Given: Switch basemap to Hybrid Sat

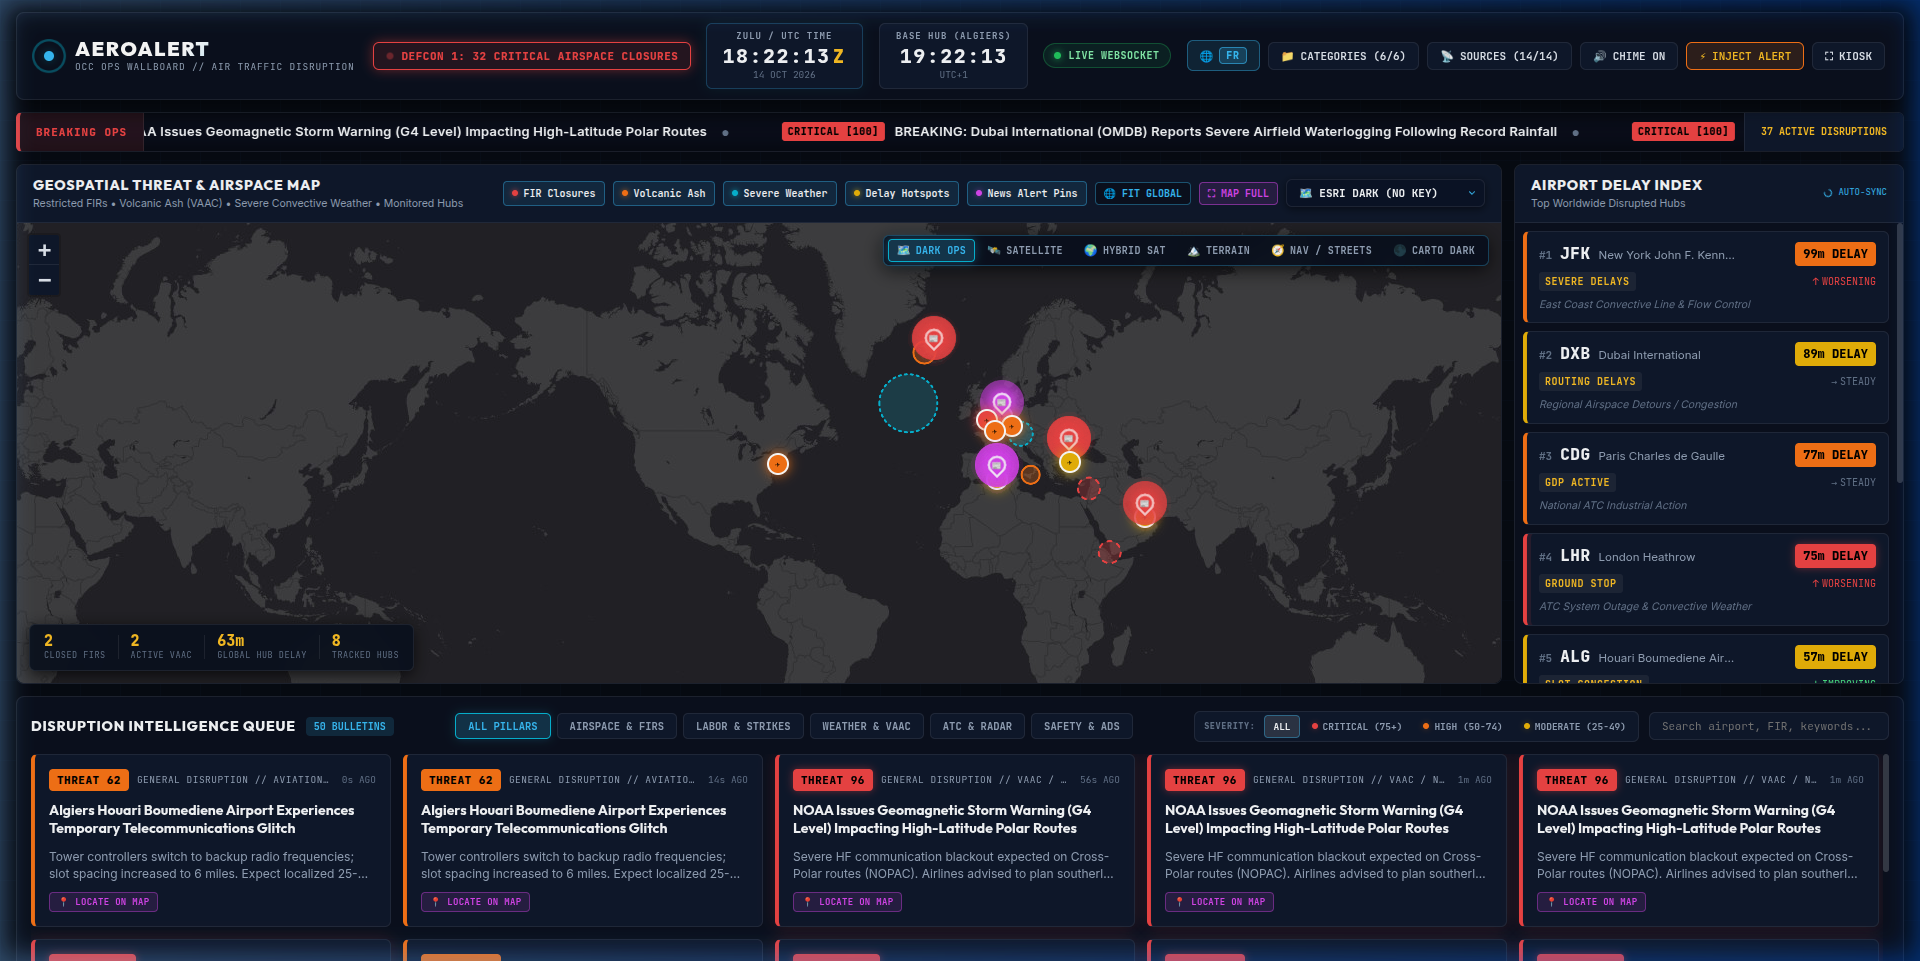Looking at the screenshot, I should click(x=1125, y=251).
